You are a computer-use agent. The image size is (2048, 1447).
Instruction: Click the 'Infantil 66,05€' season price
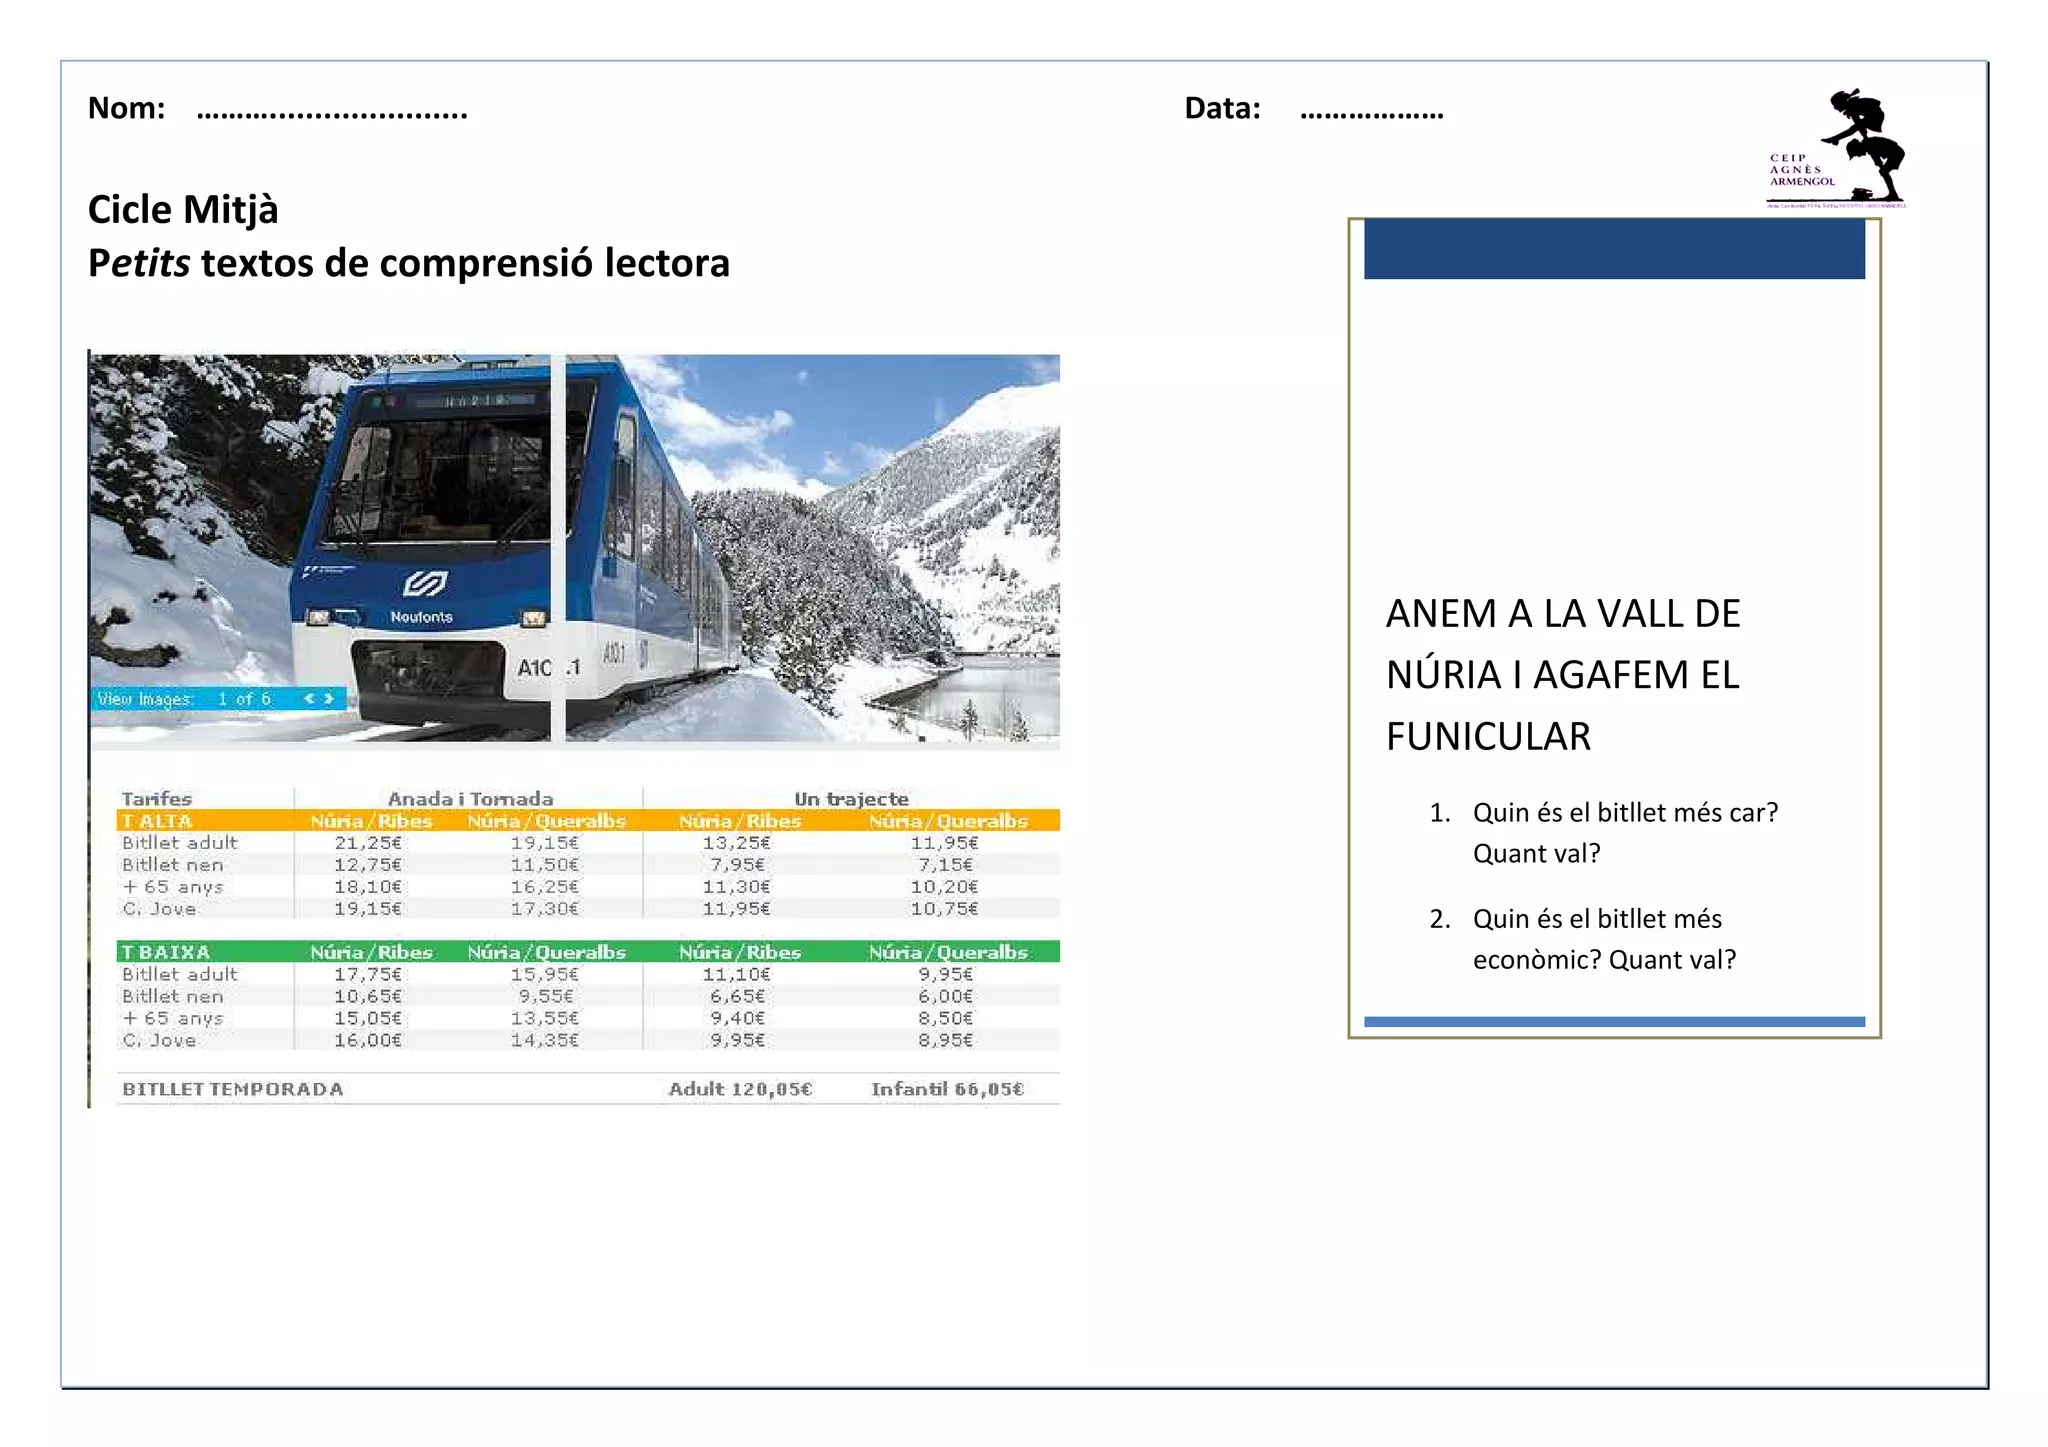tap(947, 1089)
